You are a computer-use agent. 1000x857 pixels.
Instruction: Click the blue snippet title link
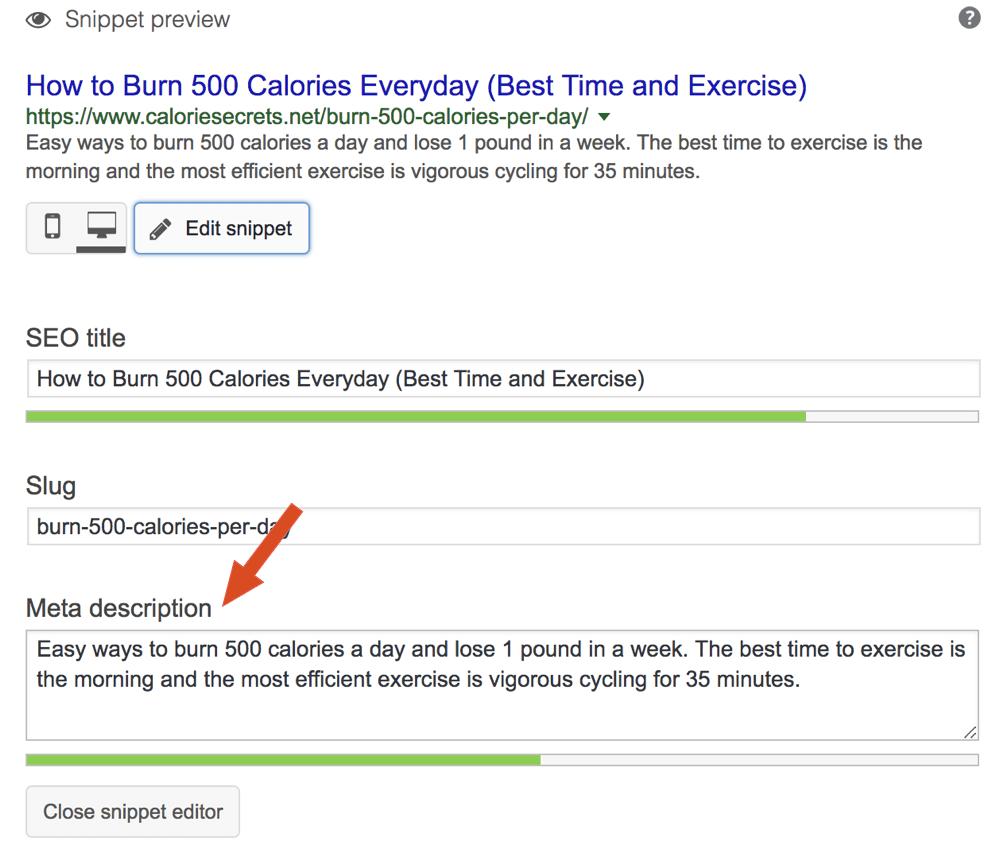[416, 85]
